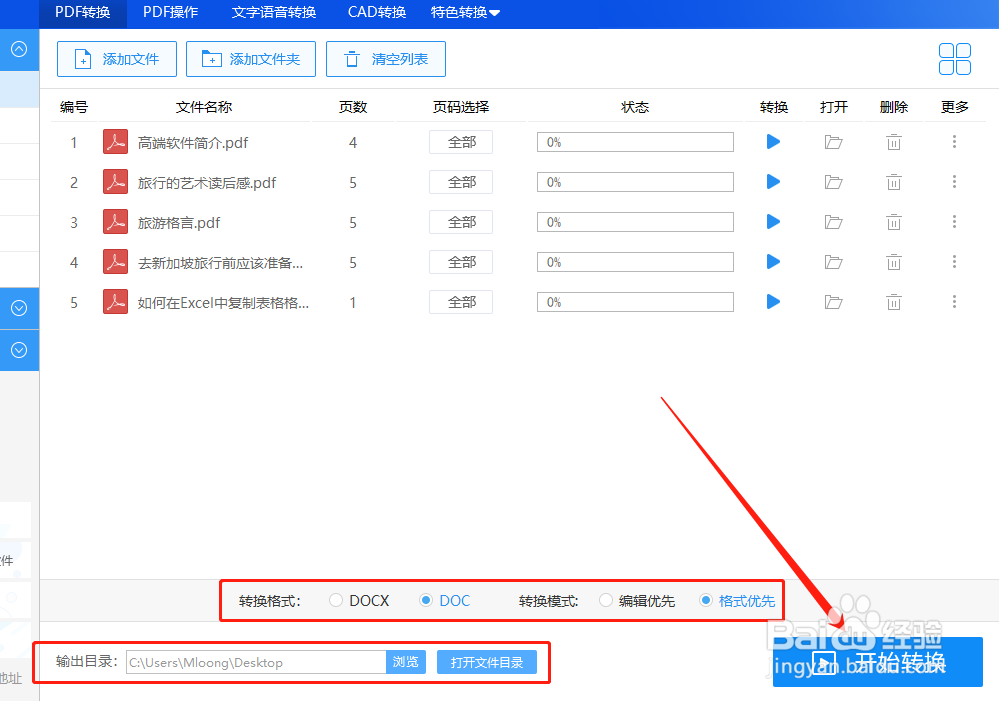The image size is (999, 701).
Task: Delete 旅游格言.pdf using its trash icon
Action: click(893, 222)
